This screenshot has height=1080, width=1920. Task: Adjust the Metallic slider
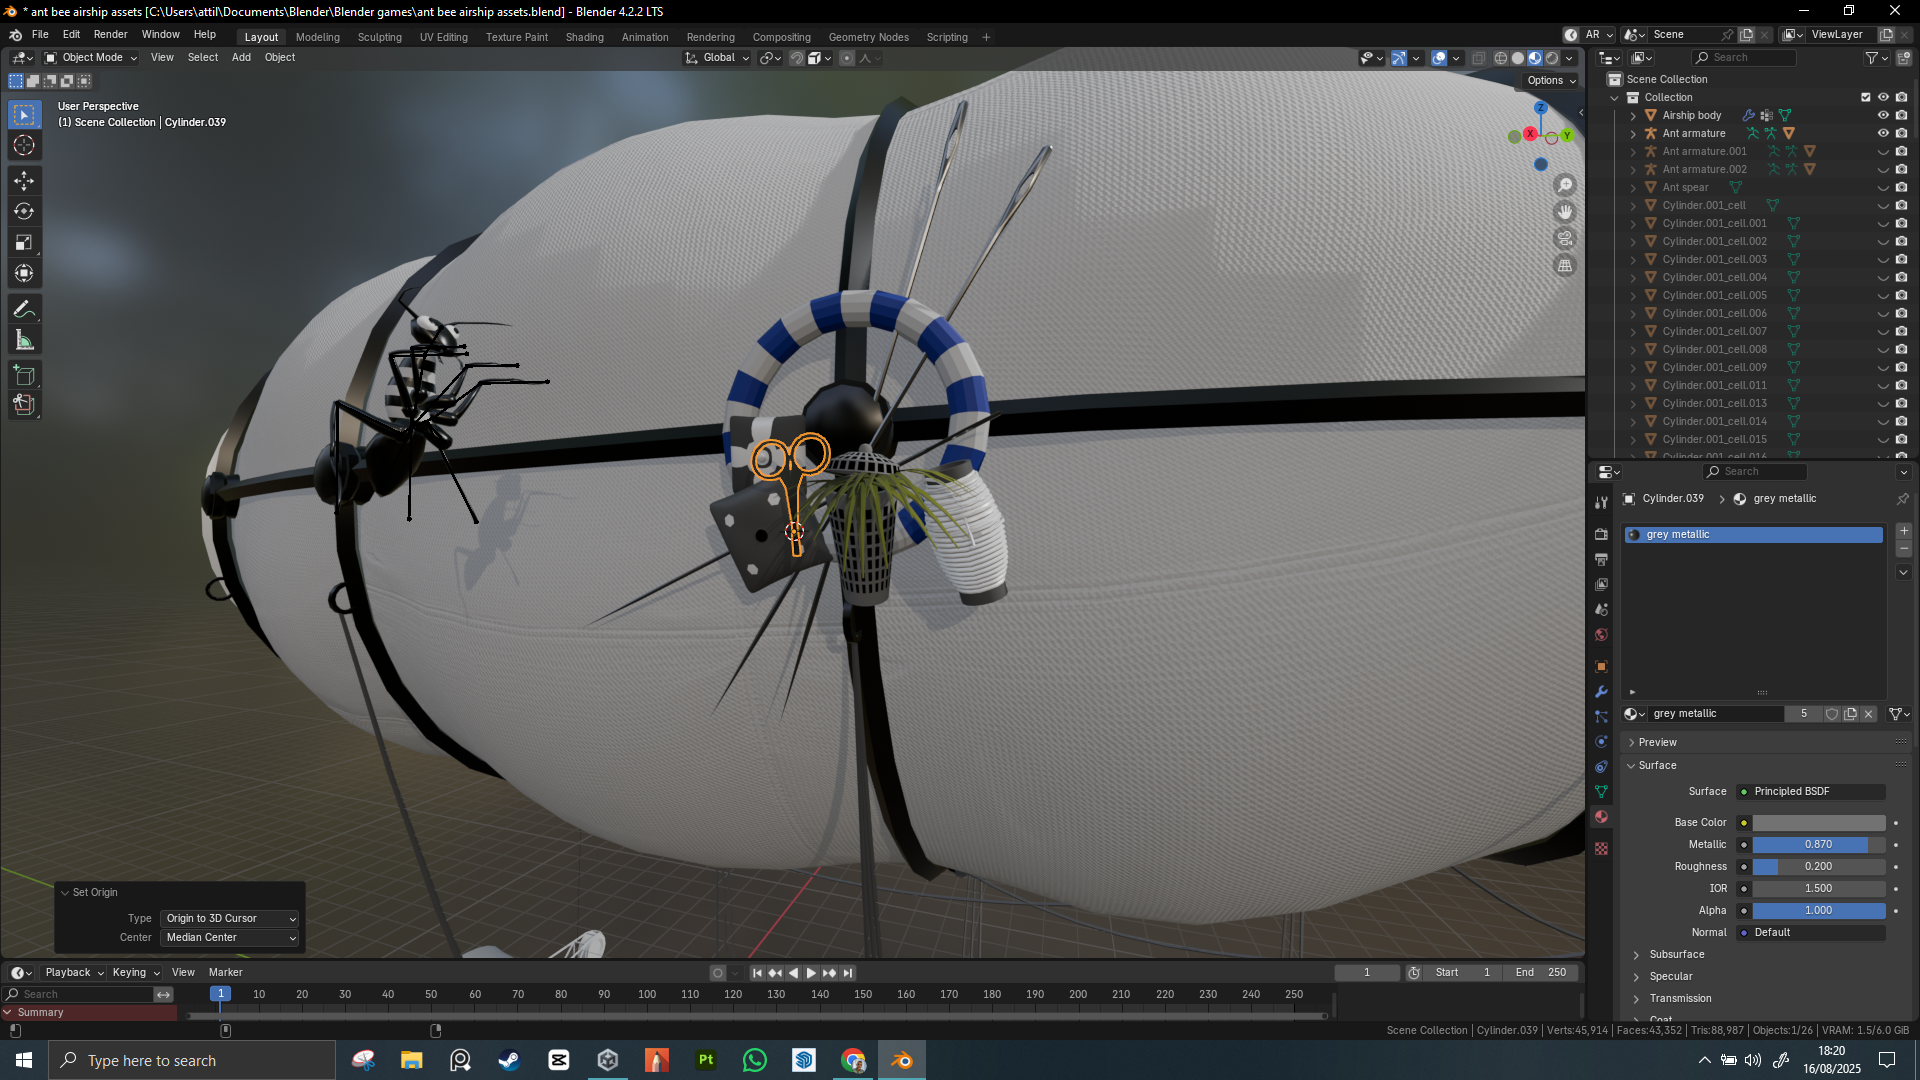1817,845
